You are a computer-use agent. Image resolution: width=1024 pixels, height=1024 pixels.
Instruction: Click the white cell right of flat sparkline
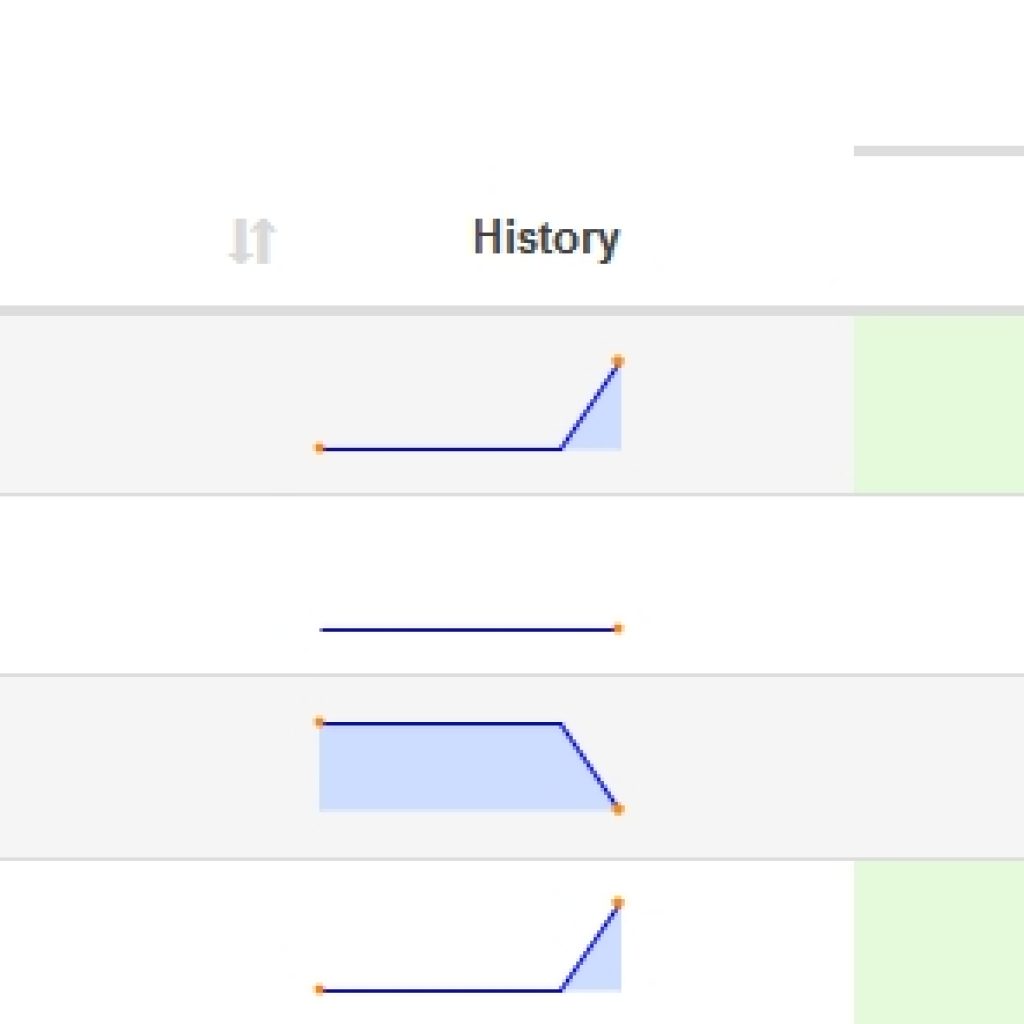(x=938, y=584)
